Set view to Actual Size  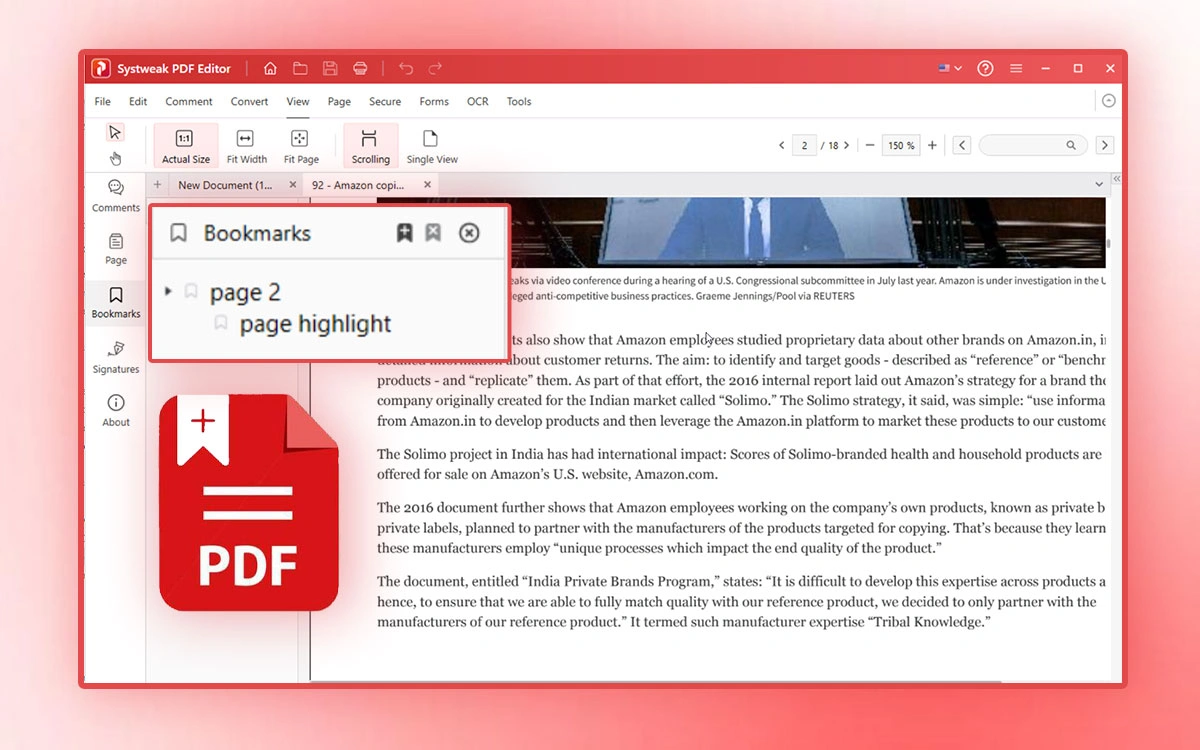(186, 146)
